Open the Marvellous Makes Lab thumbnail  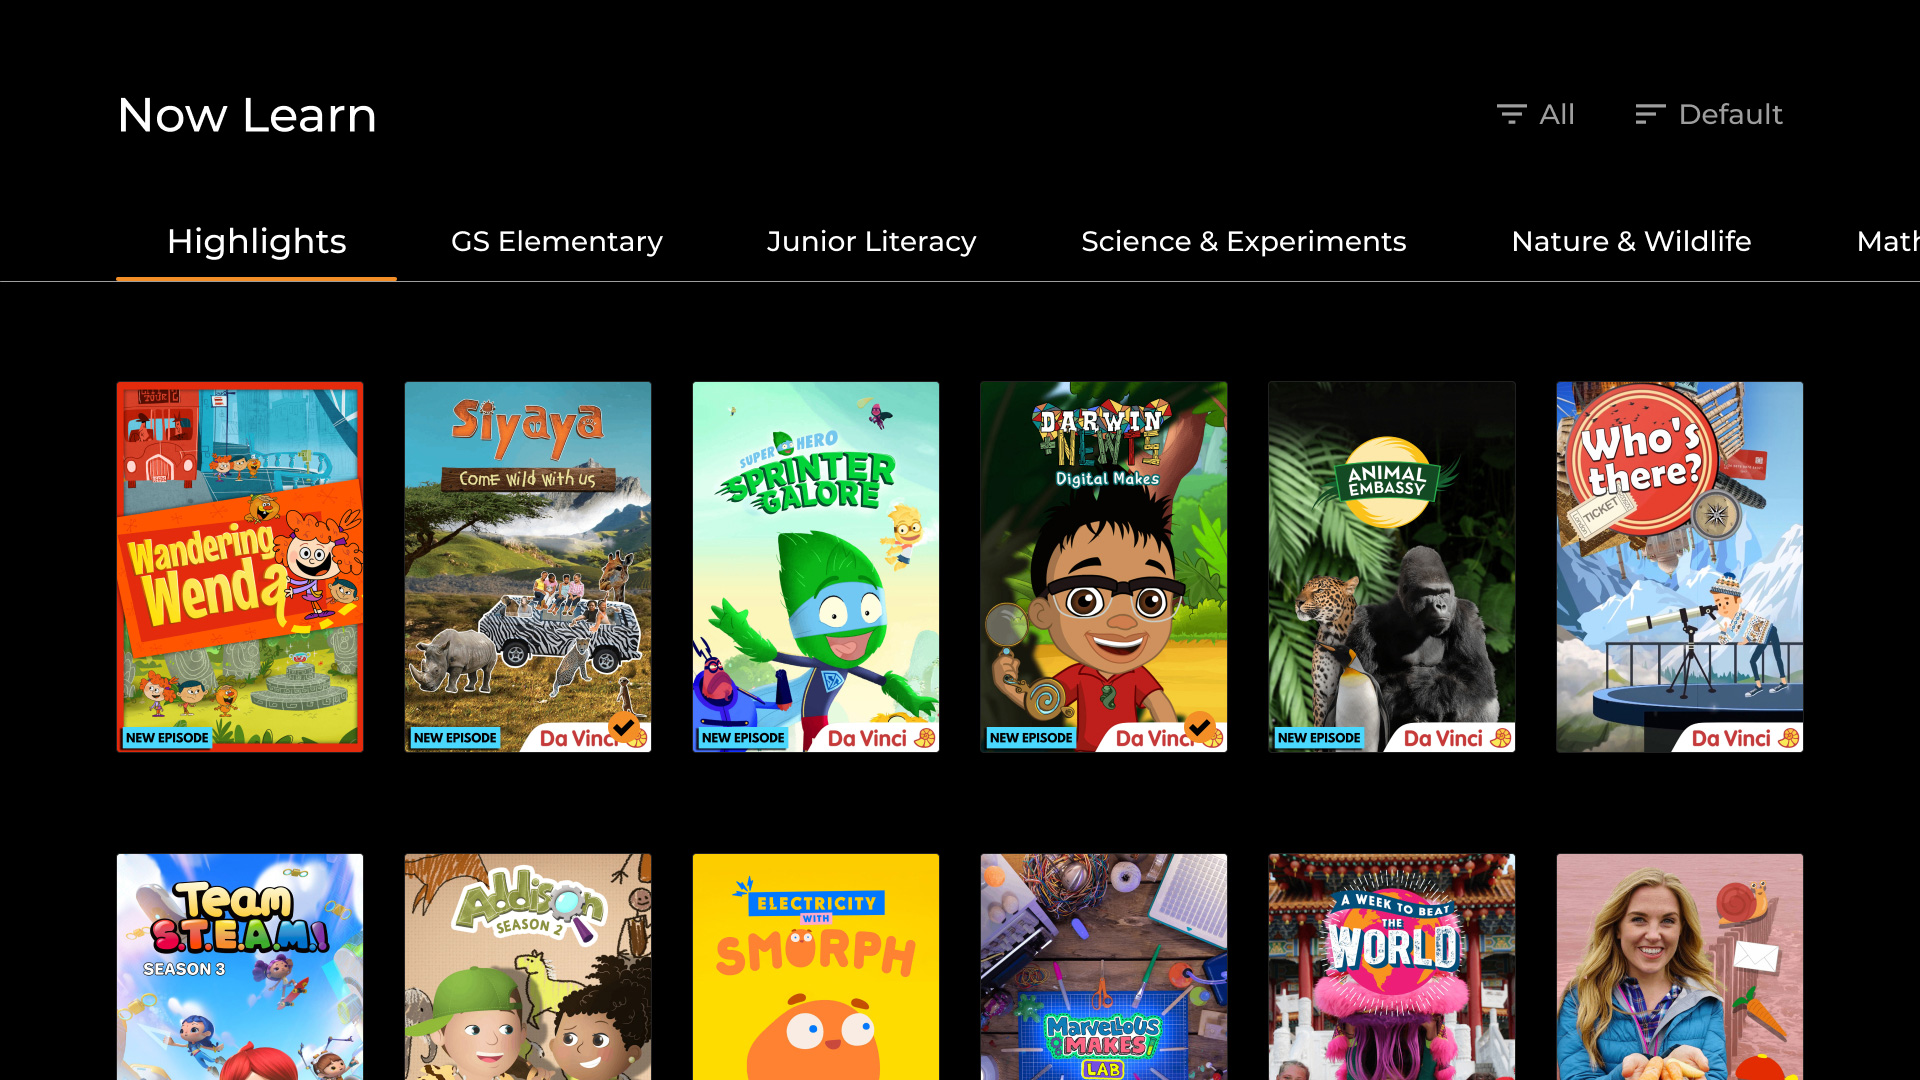tap(1104, 966)
